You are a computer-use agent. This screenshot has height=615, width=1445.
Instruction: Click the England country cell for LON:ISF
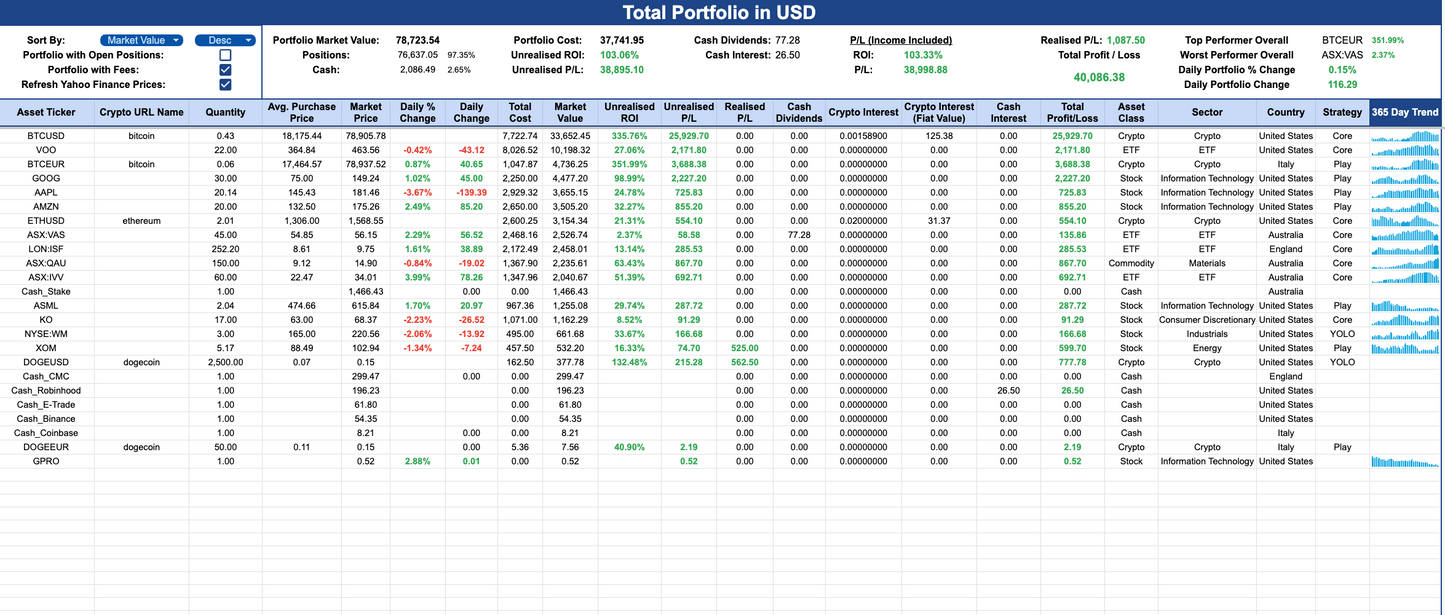click(x=1286, y=249)
